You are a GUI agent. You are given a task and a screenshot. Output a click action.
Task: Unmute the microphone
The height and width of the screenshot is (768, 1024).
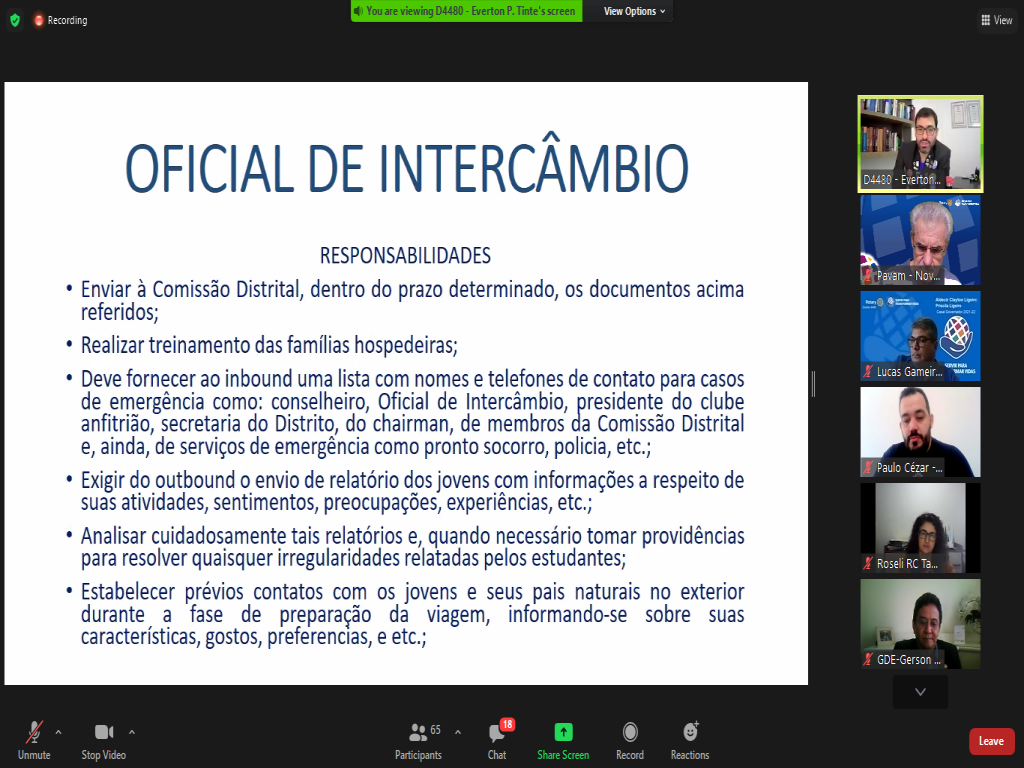coord(34,738)
